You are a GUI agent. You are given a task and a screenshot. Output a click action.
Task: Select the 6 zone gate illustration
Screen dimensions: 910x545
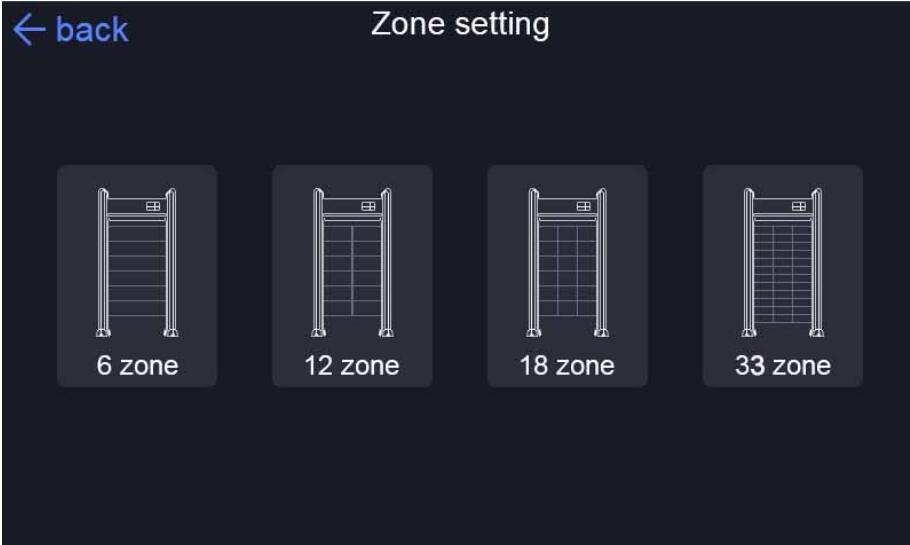coord(137,262)
